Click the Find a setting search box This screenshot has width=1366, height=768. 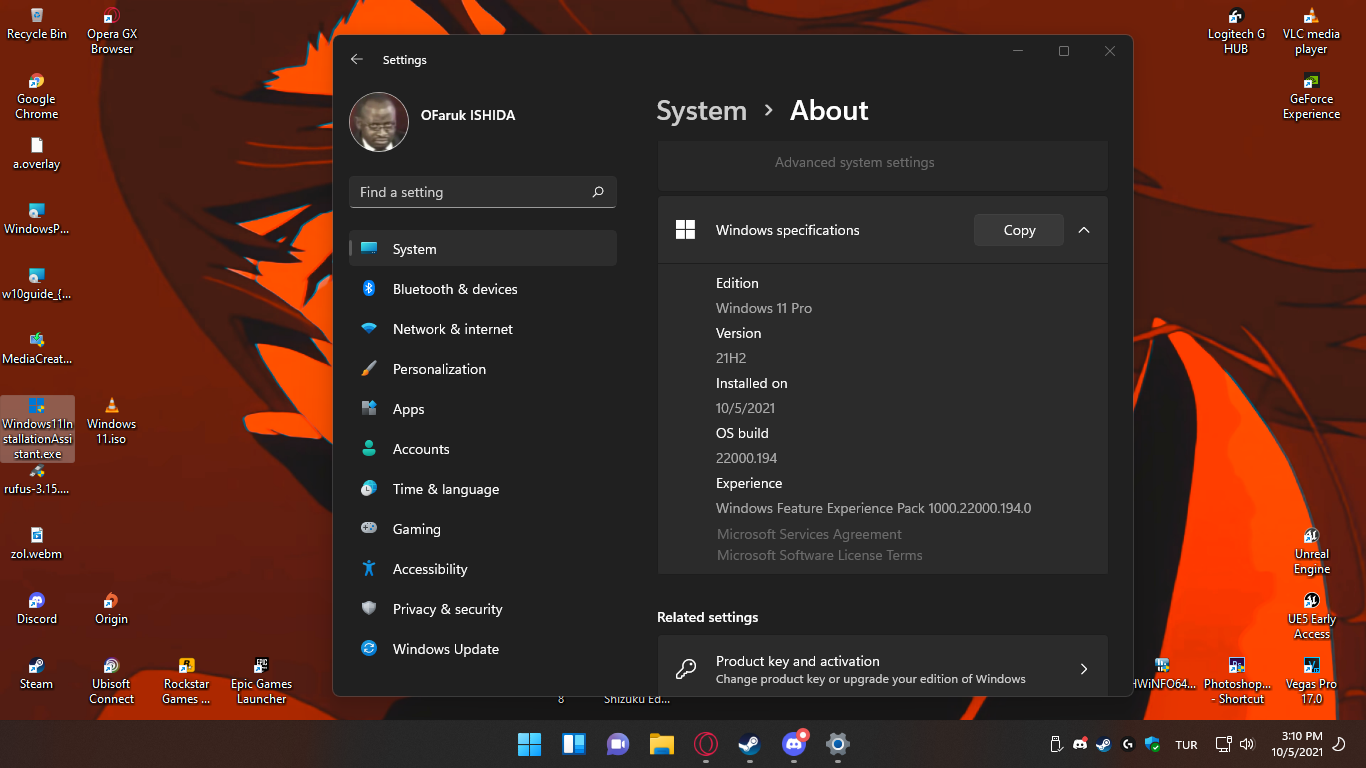pos(470,192)
